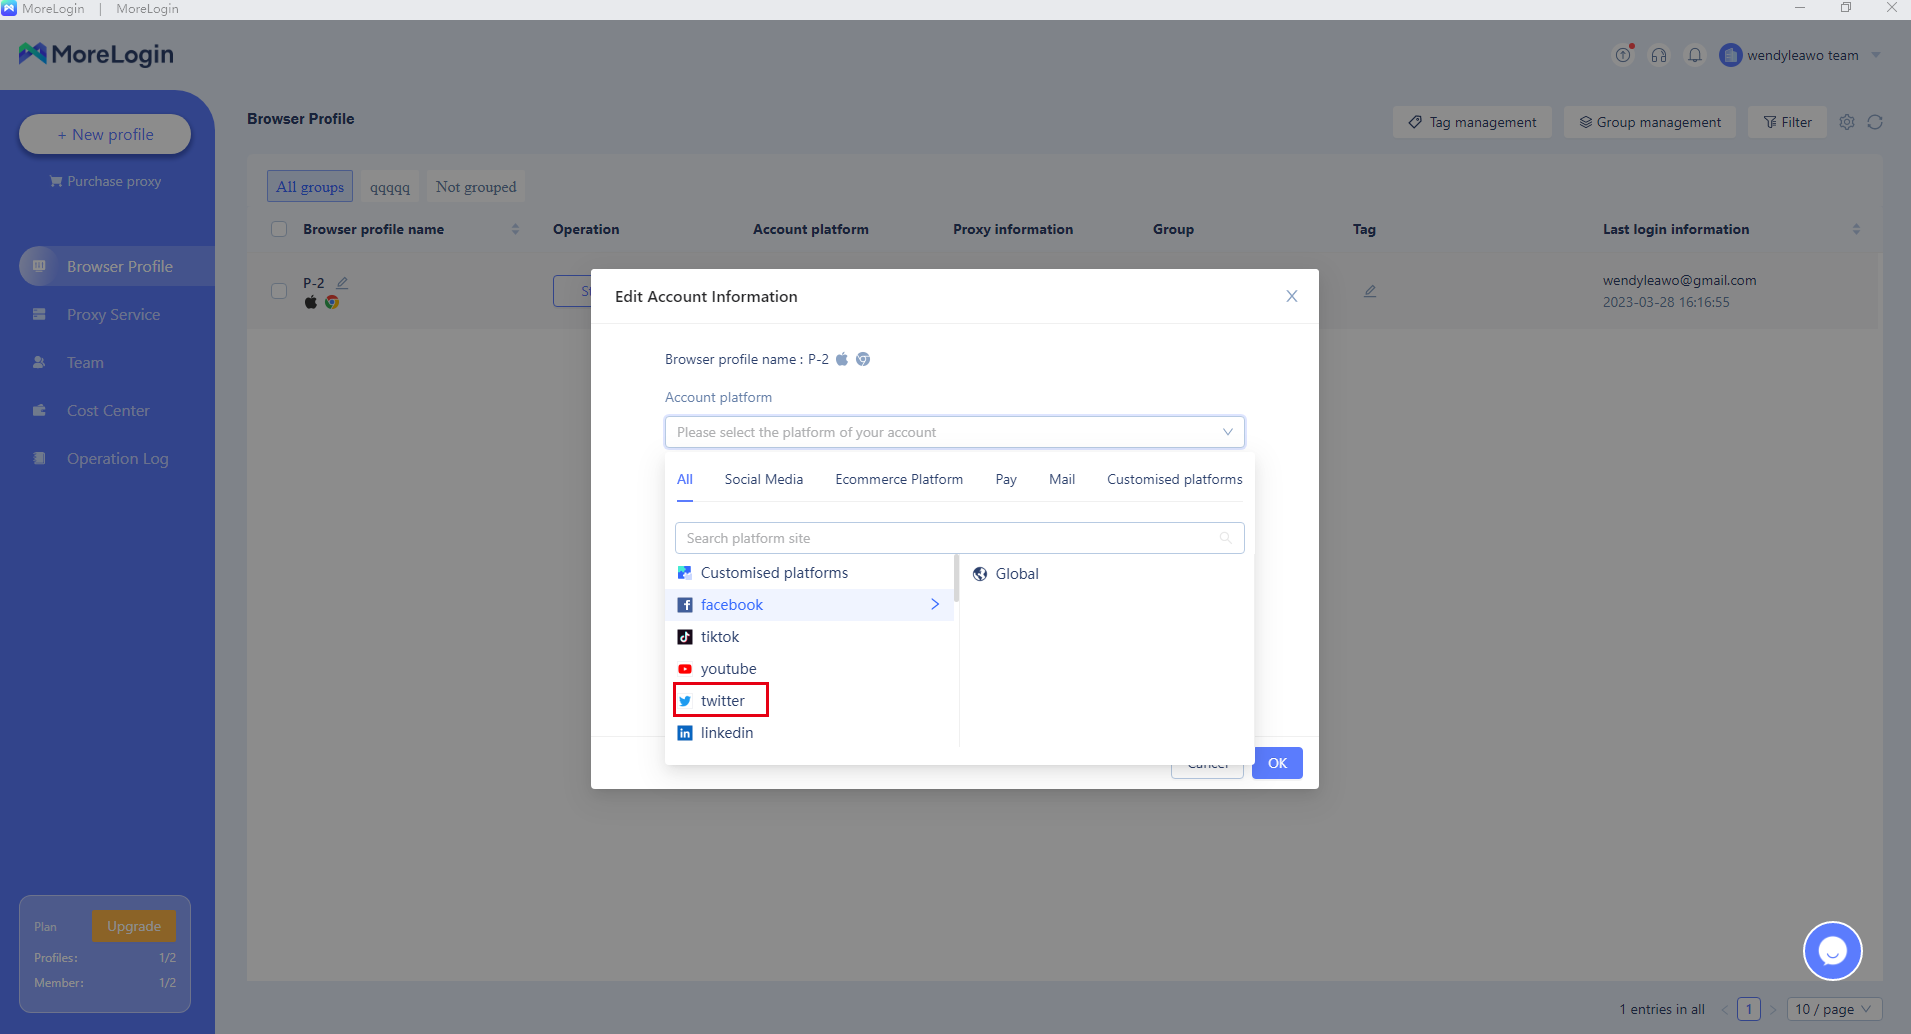Go to page 1

click(x=1749, y=1009)
